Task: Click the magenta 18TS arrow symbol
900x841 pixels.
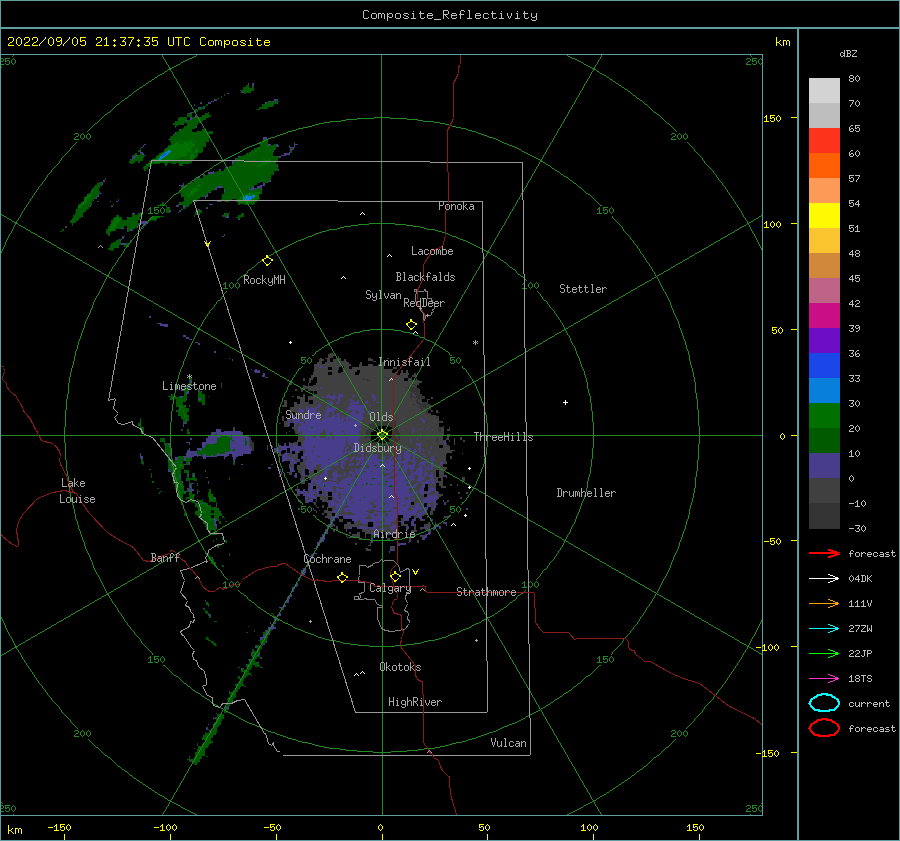Action: [x=824, y=679]
